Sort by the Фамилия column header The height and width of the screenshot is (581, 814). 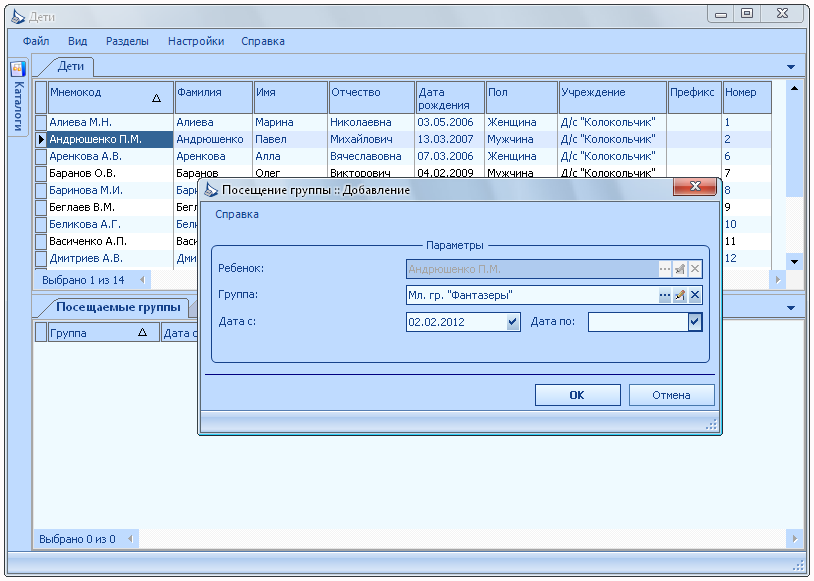(213, 97)
